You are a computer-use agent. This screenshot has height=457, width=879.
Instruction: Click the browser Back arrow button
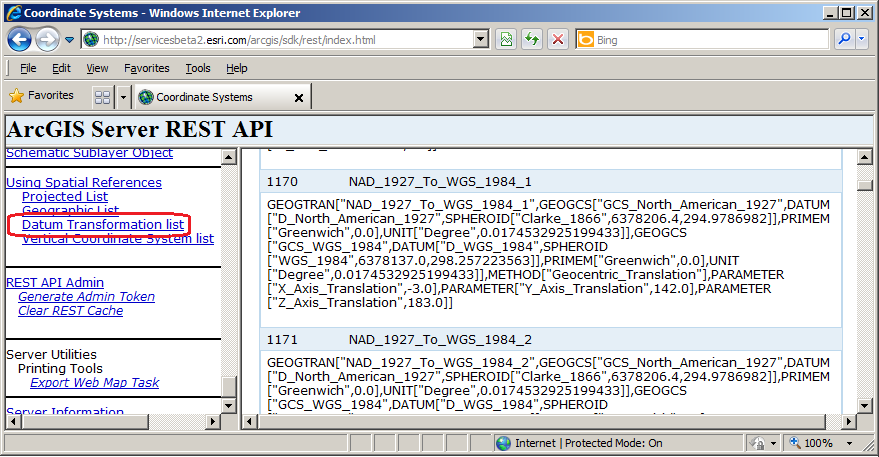coord(20,40)
